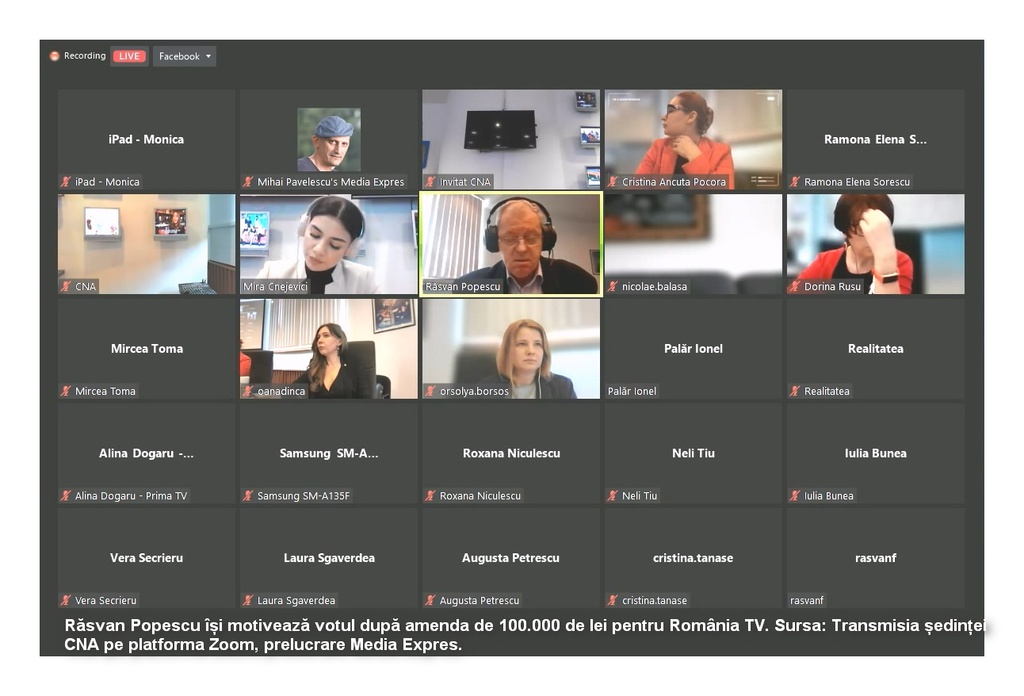Click muted mic icon beside the CNA label

coord(66,287)
